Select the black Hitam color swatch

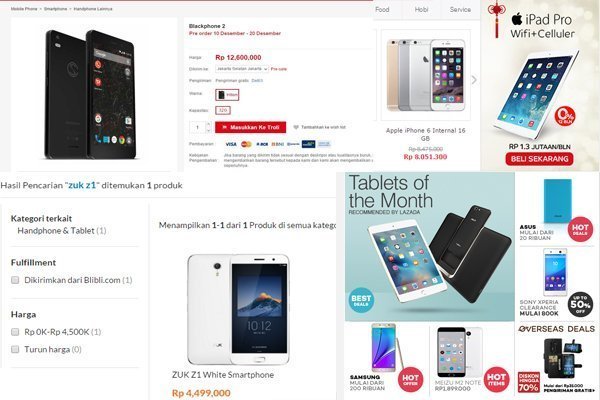point(227,95)
